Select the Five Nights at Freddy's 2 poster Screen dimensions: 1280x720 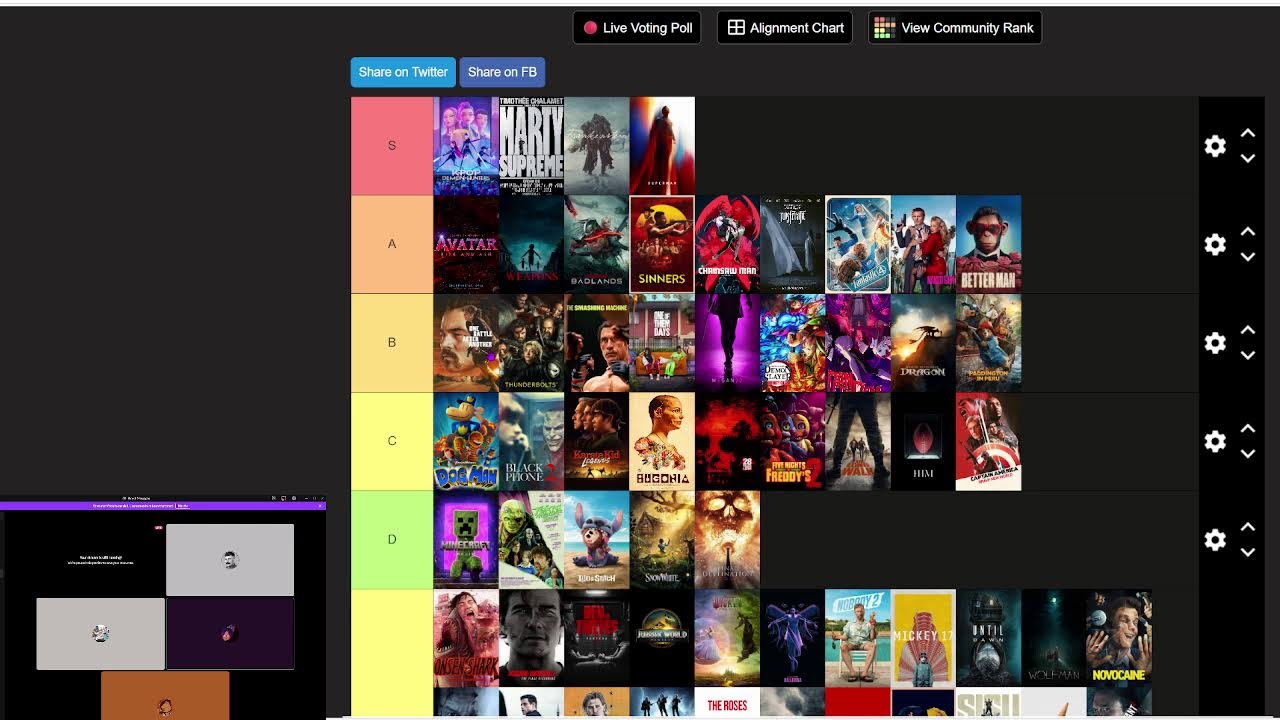[792, 441]
